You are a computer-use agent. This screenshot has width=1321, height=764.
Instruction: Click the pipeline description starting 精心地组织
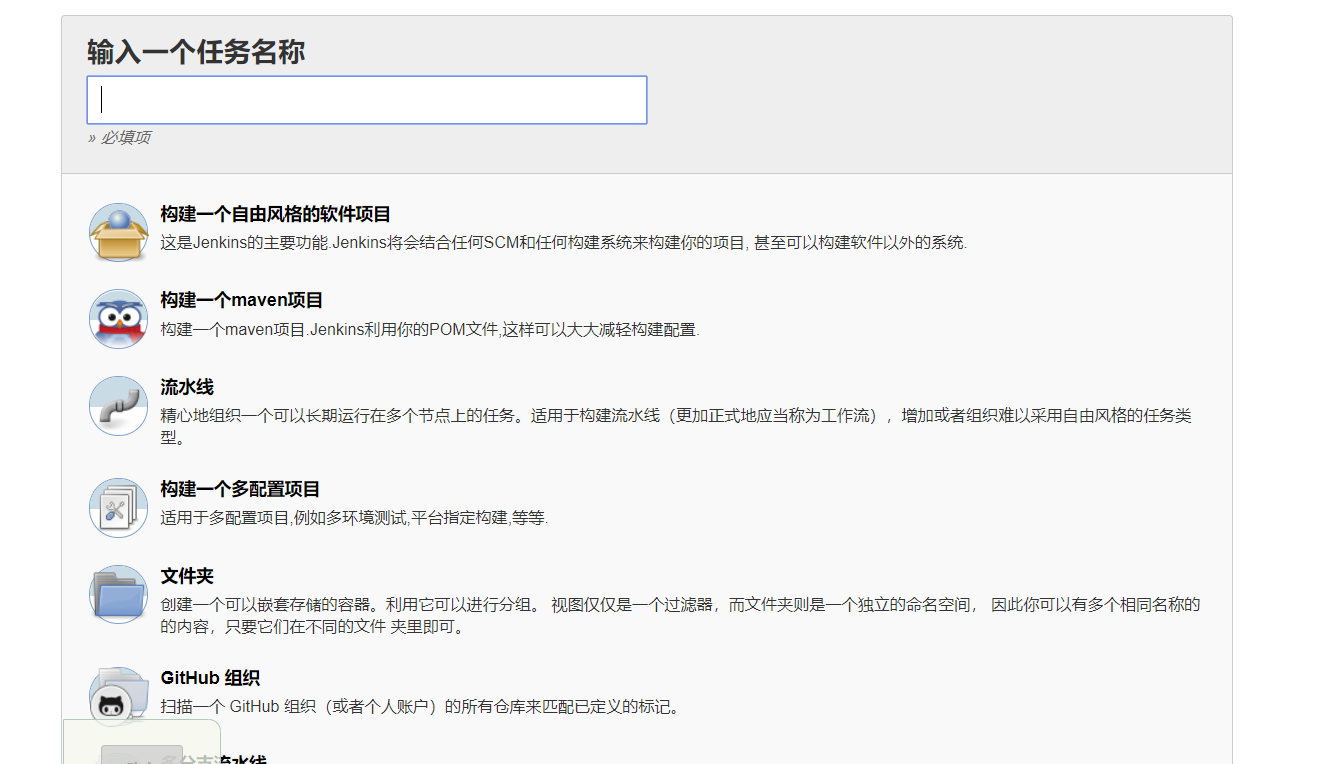[676, 427]
